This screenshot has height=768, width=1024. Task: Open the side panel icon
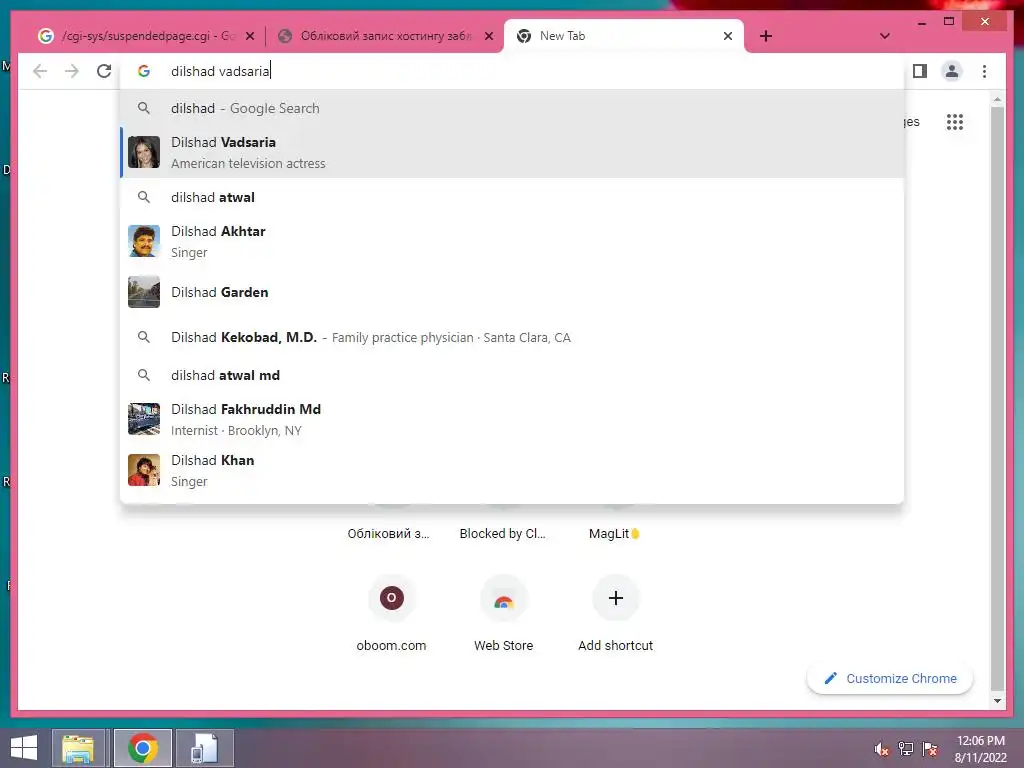pyautogui.click(x=920, y=71)
